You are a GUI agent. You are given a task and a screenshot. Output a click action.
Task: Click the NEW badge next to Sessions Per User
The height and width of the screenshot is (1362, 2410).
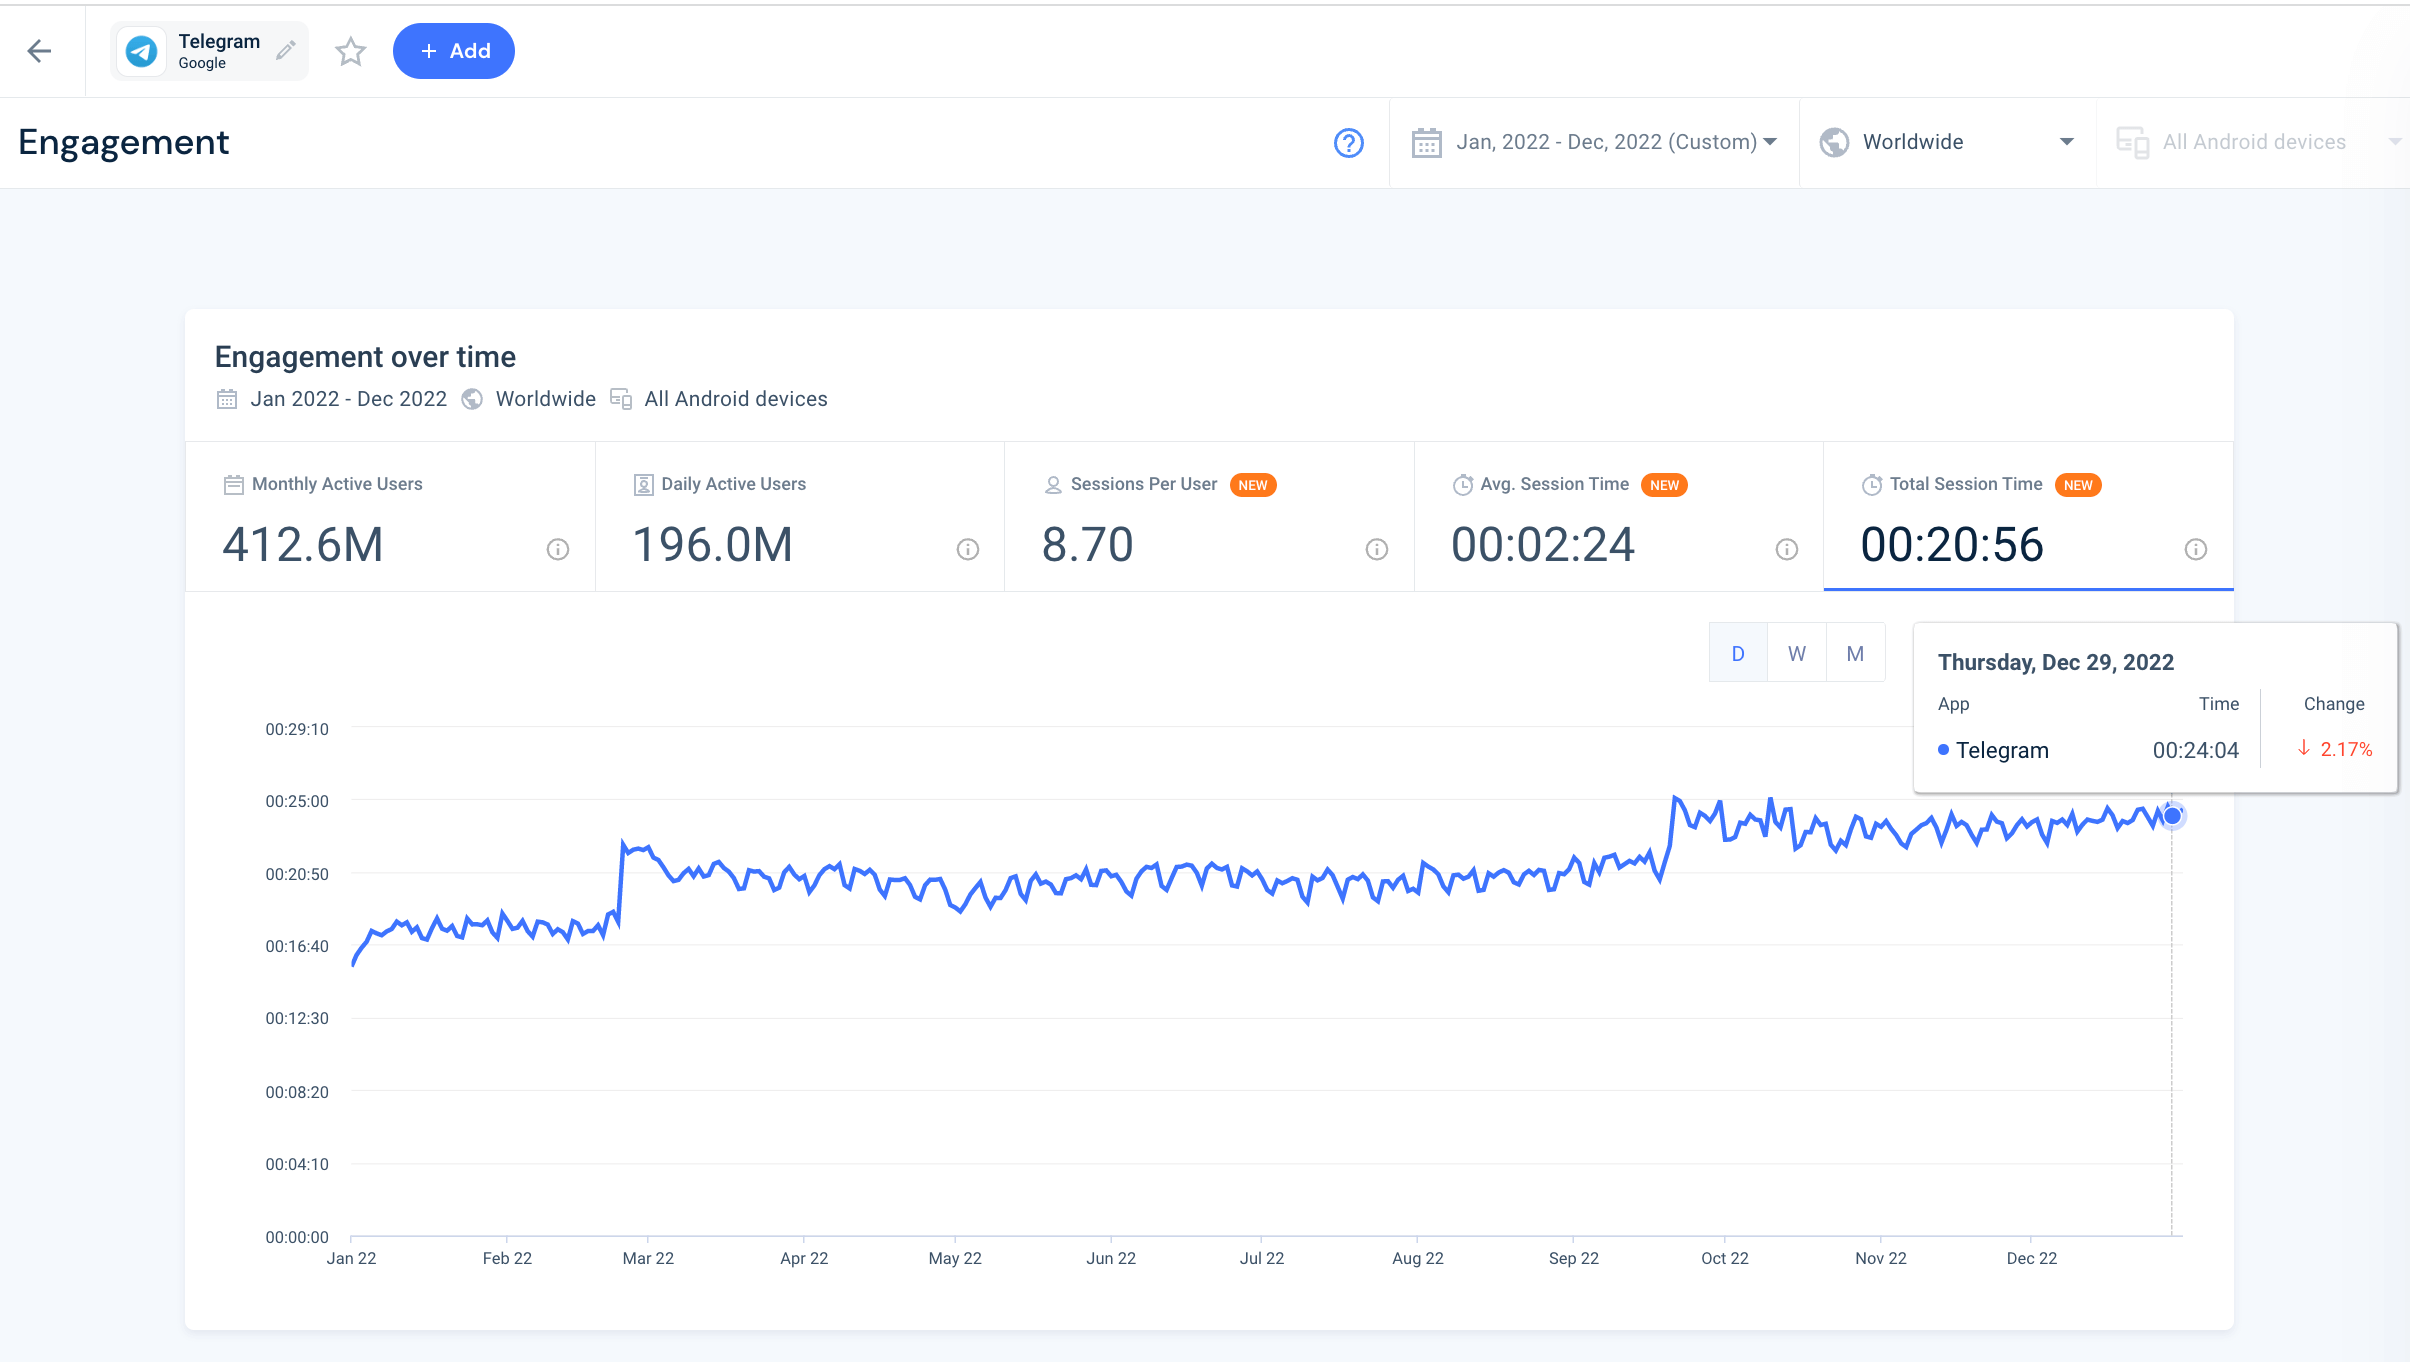(x=1253, y=485)
